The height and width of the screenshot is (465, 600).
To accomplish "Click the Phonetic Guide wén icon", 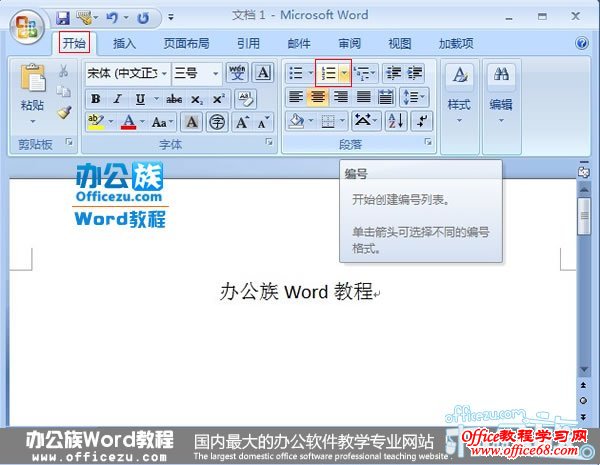I will 237,73.
